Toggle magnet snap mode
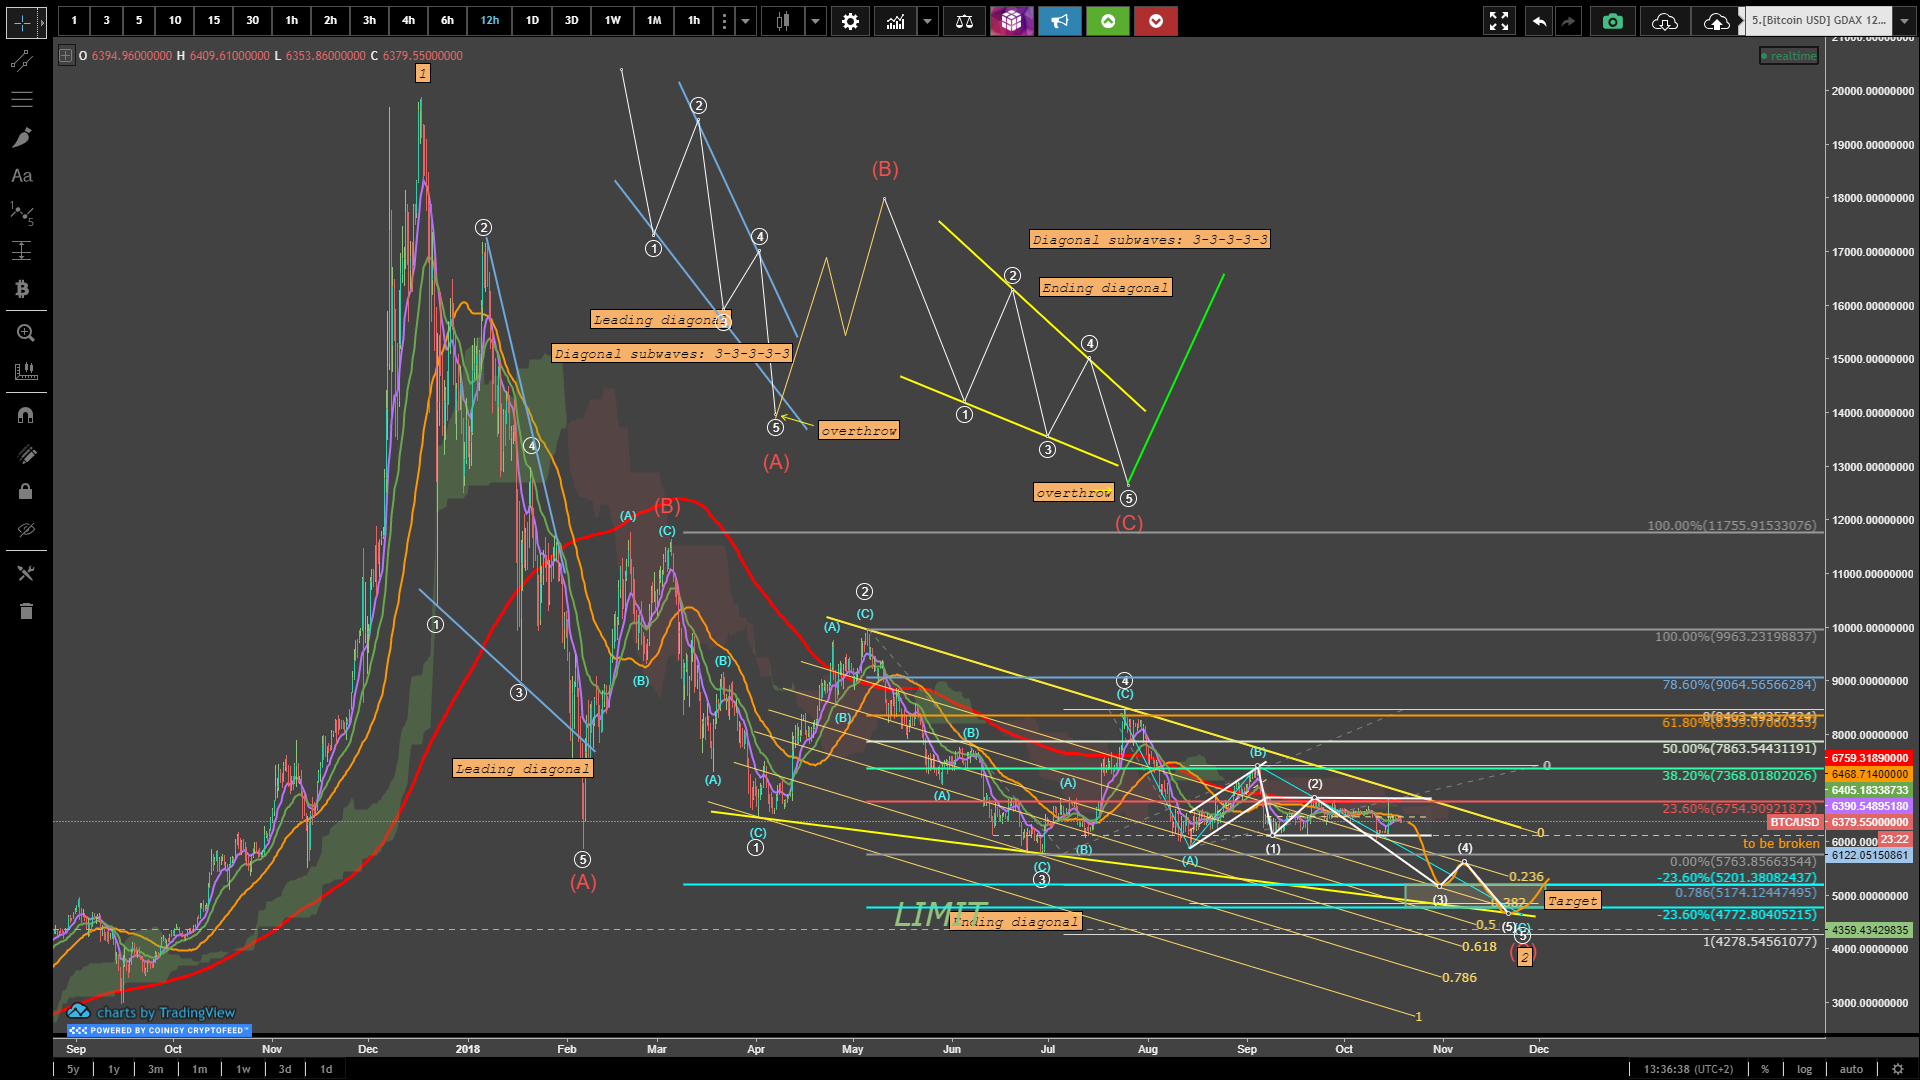This screenshot has height=1080, width=1920. (26, 415)
